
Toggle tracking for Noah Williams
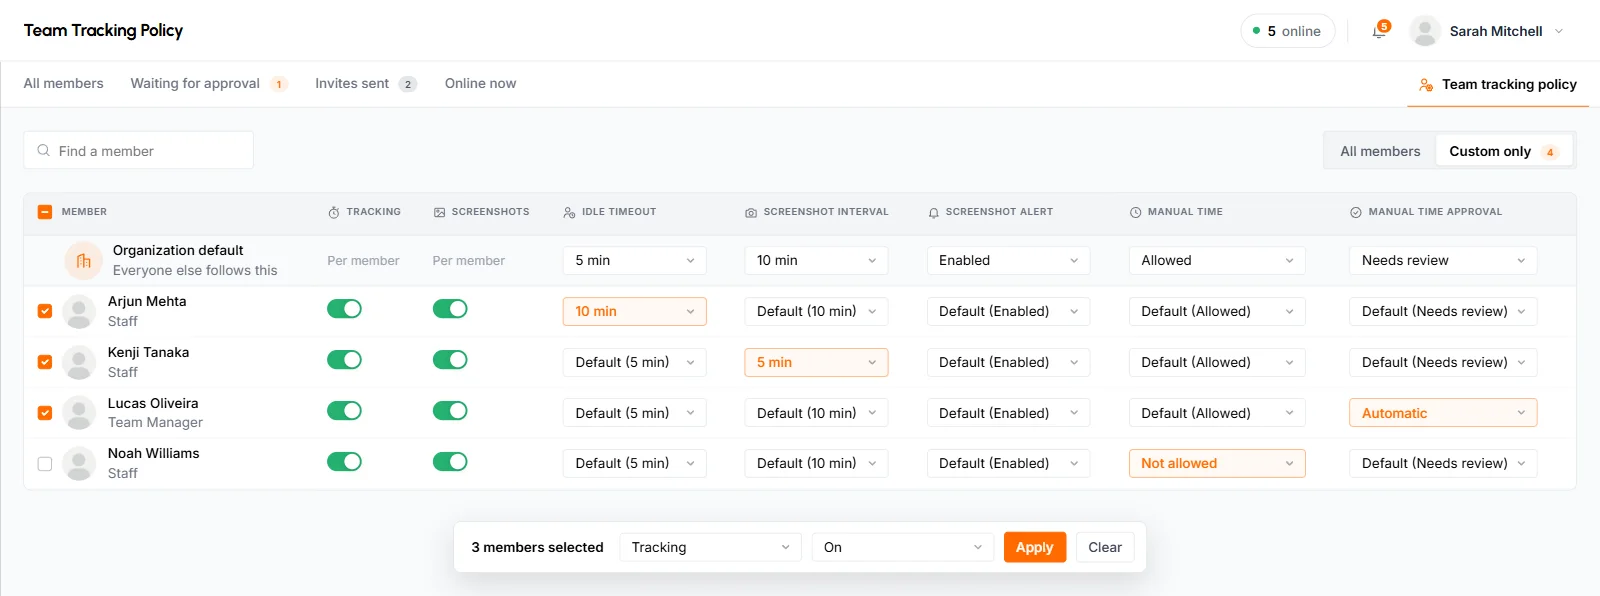pos(344,462)
